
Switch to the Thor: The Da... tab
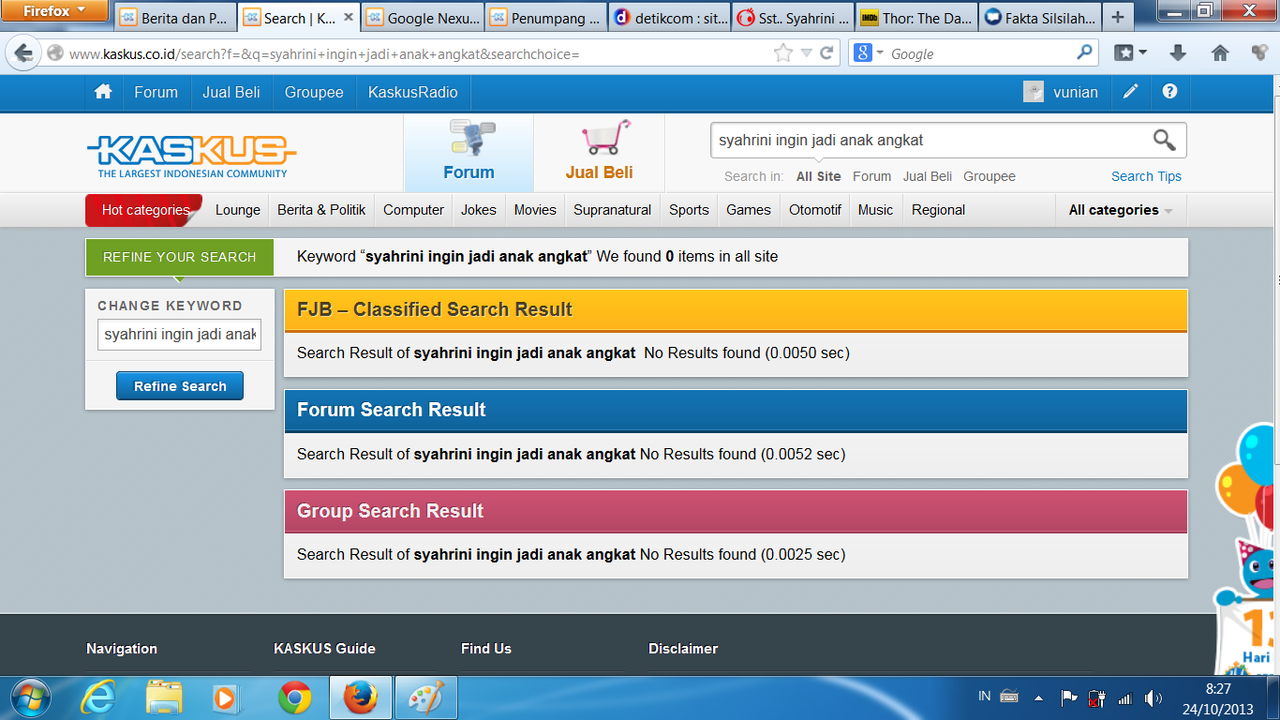click(x=915, y=18)
